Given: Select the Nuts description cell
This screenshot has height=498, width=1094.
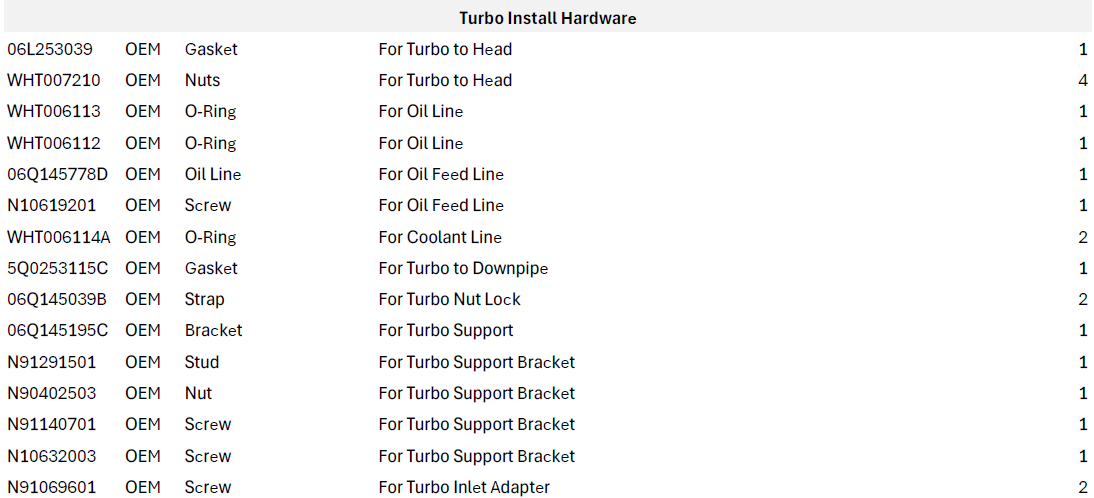Looking at the screenshot, I should click(202, 80).
